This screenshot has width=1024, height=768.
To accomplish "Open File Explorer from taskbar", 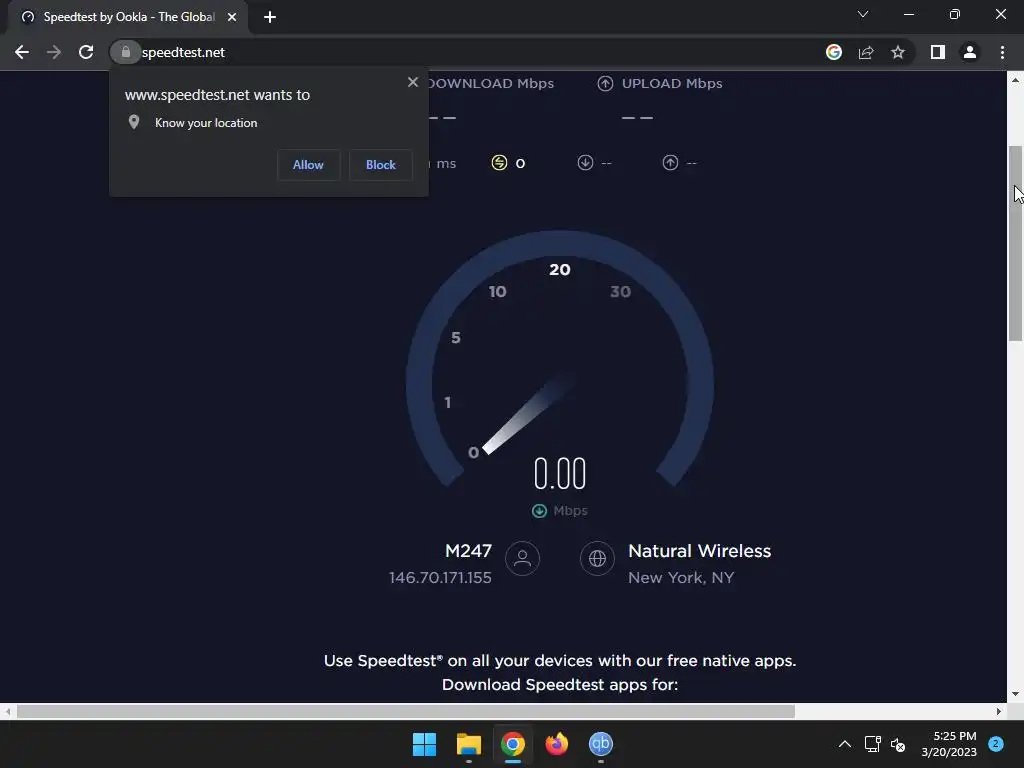I will click(469, 744).
